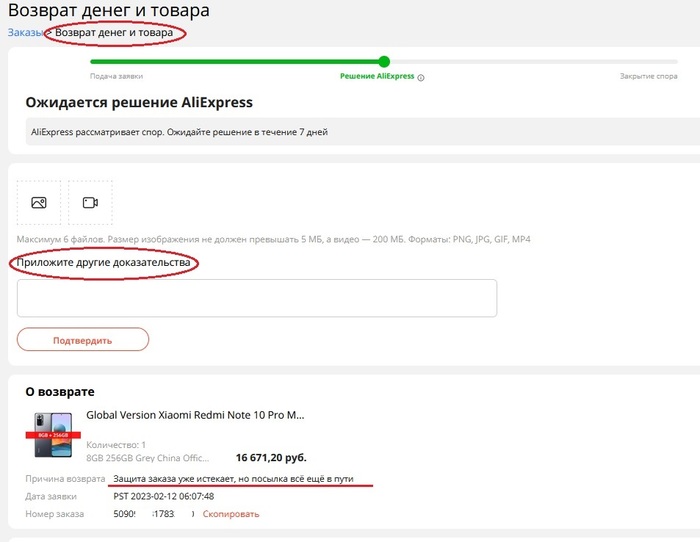Click info icon next to Решение AliExpress
The height and width of the screenshot is (542, 700).
[421, 77]
